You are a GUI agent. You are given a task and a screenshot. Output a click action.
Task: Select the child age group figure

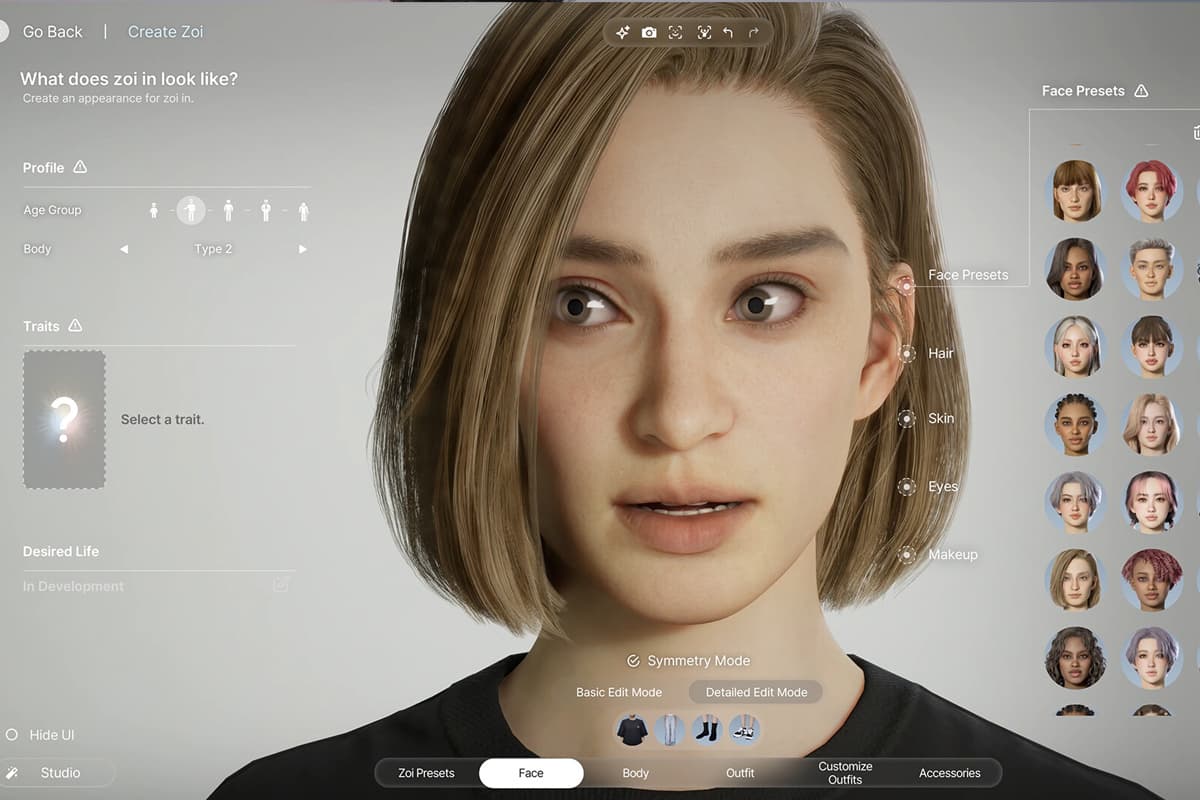click(154, 211)
